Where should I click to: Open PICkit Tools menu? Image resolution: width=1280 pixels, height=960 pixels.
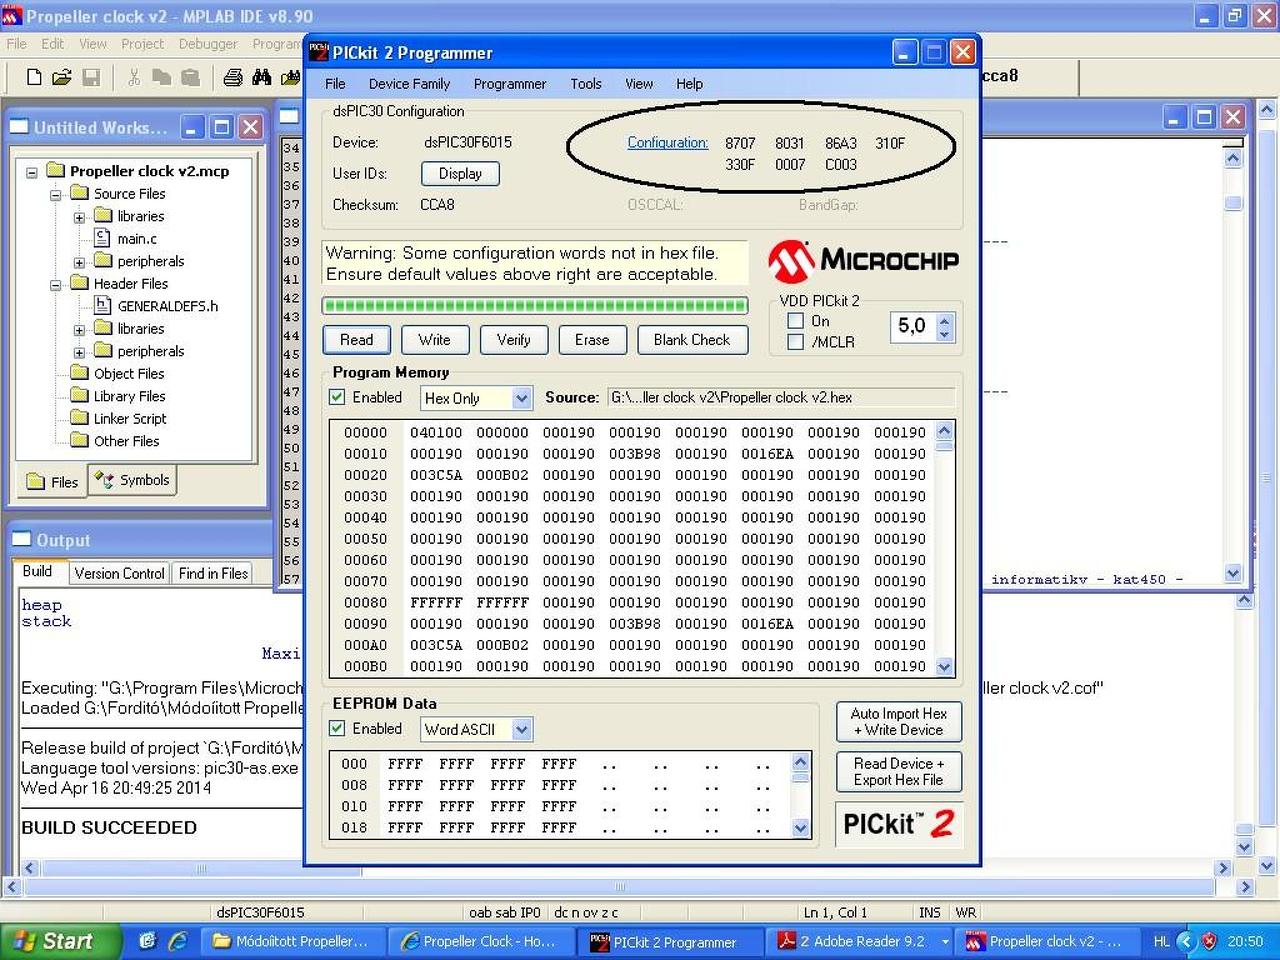(x=586, y=84)
